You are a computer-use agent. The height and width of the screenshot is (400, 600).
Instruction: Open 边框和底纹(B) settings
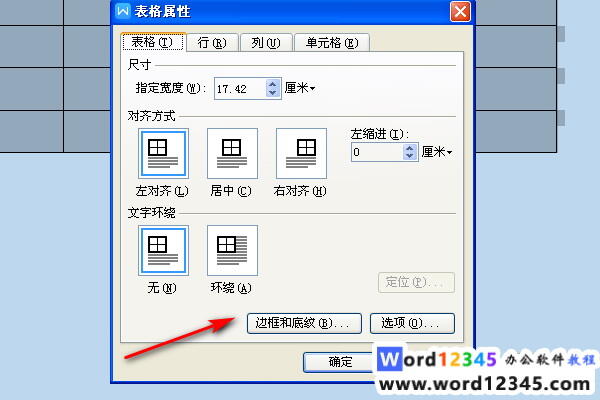tap(304, 323)
